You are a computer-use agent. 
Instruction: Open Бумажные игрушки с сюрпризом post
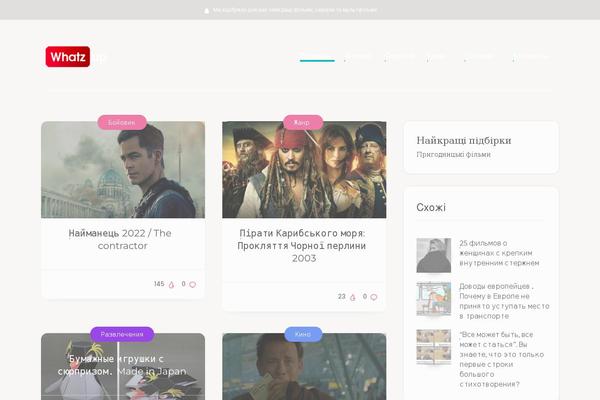[122, 365]
